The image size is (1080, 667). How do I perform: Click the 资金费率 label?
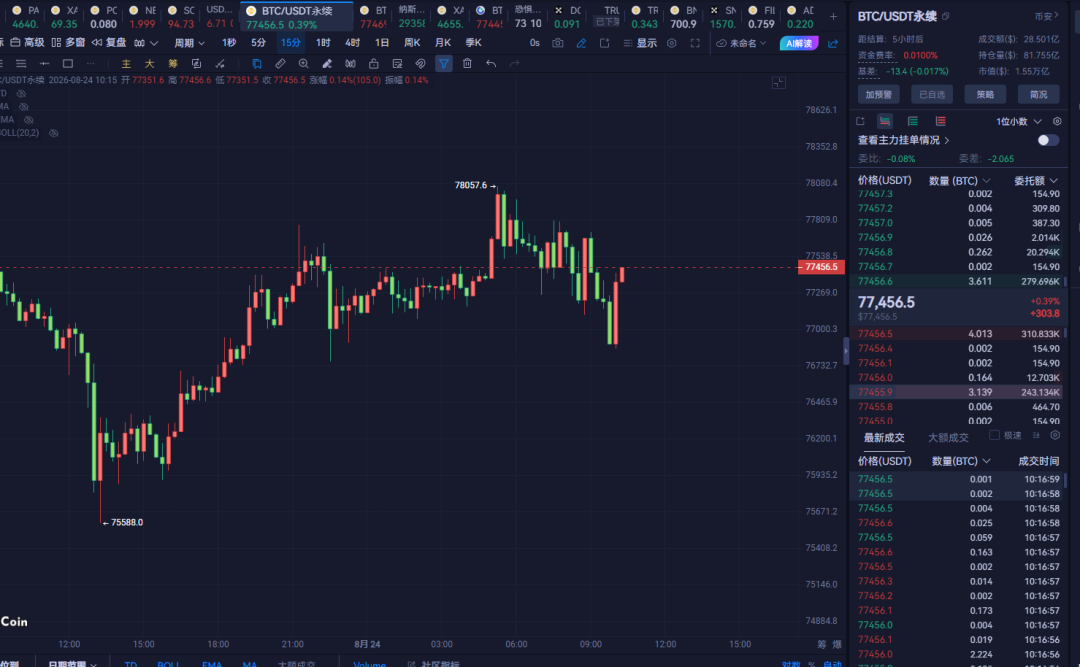tap(878, 55)
